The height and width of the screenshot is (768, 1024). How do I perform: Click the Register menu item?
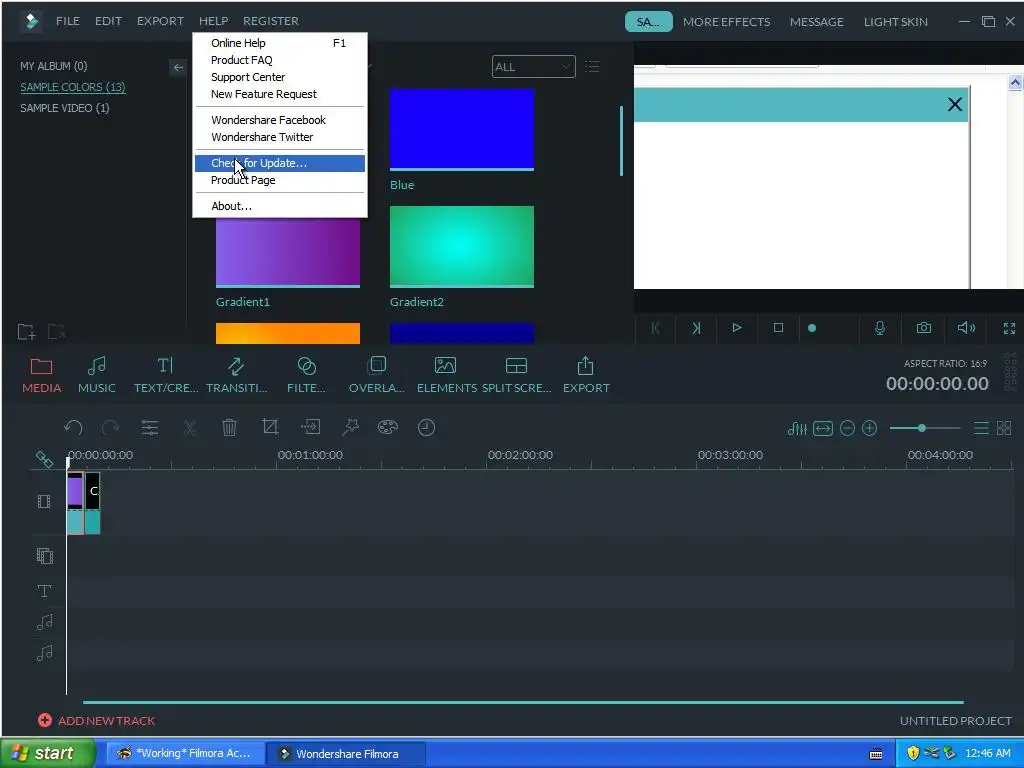(270, 21)
